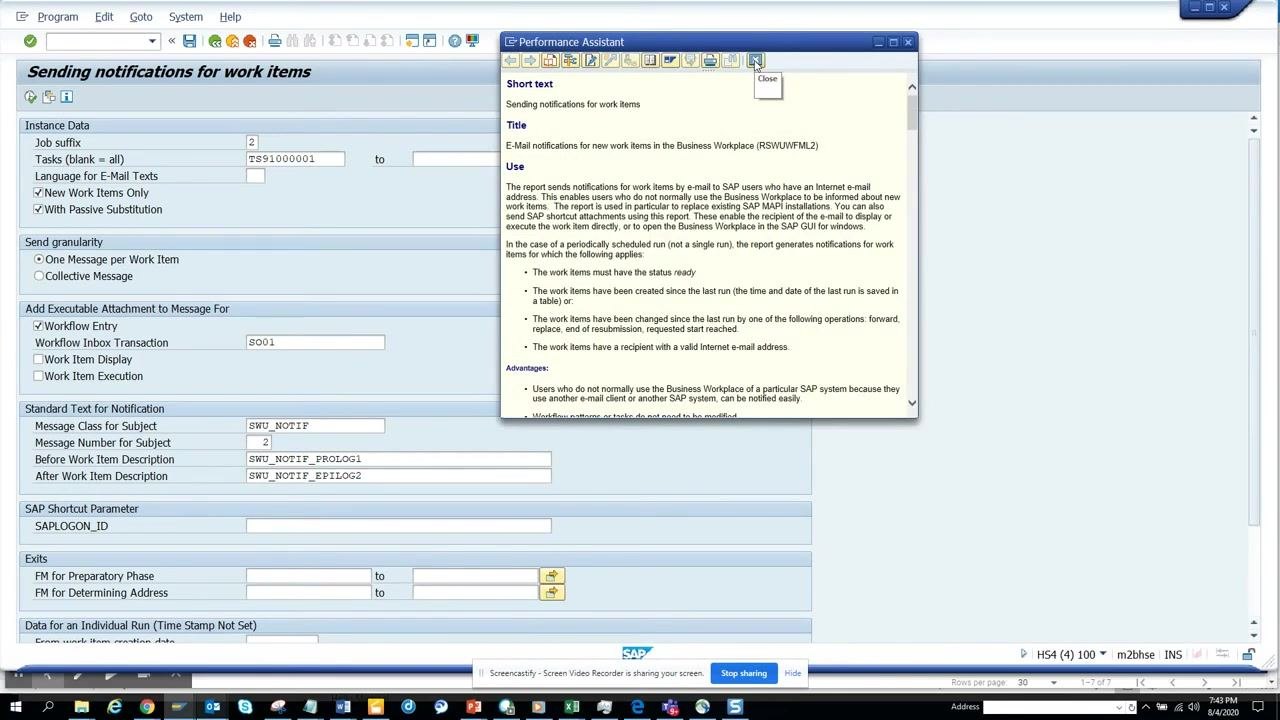Click the Stop sharing button
Screen dimensions: 1280x720
[744, 673]
